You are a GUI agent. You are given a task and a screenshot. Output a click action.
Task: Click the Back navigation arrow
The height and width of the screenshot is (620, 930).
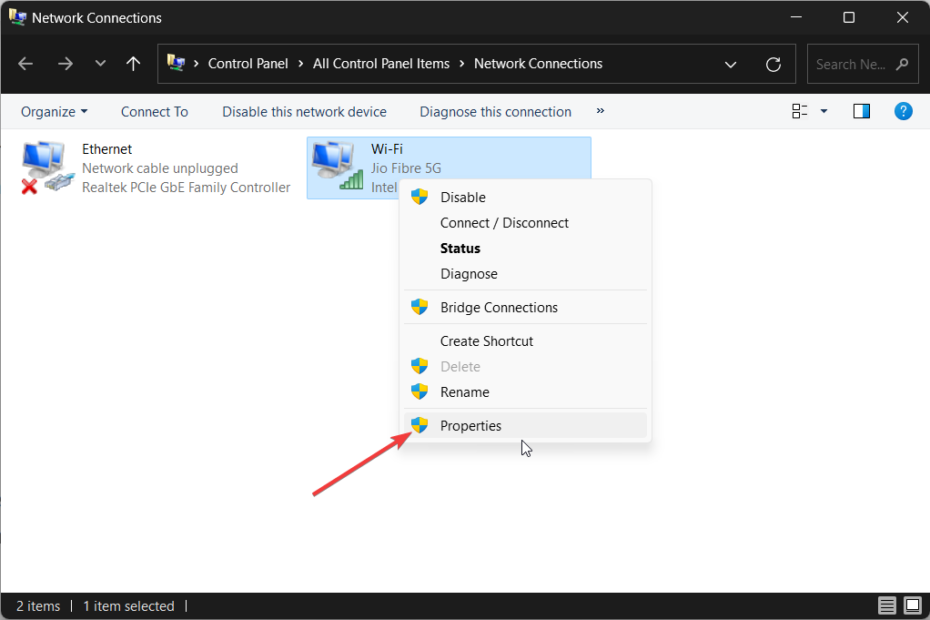point(24,63)
